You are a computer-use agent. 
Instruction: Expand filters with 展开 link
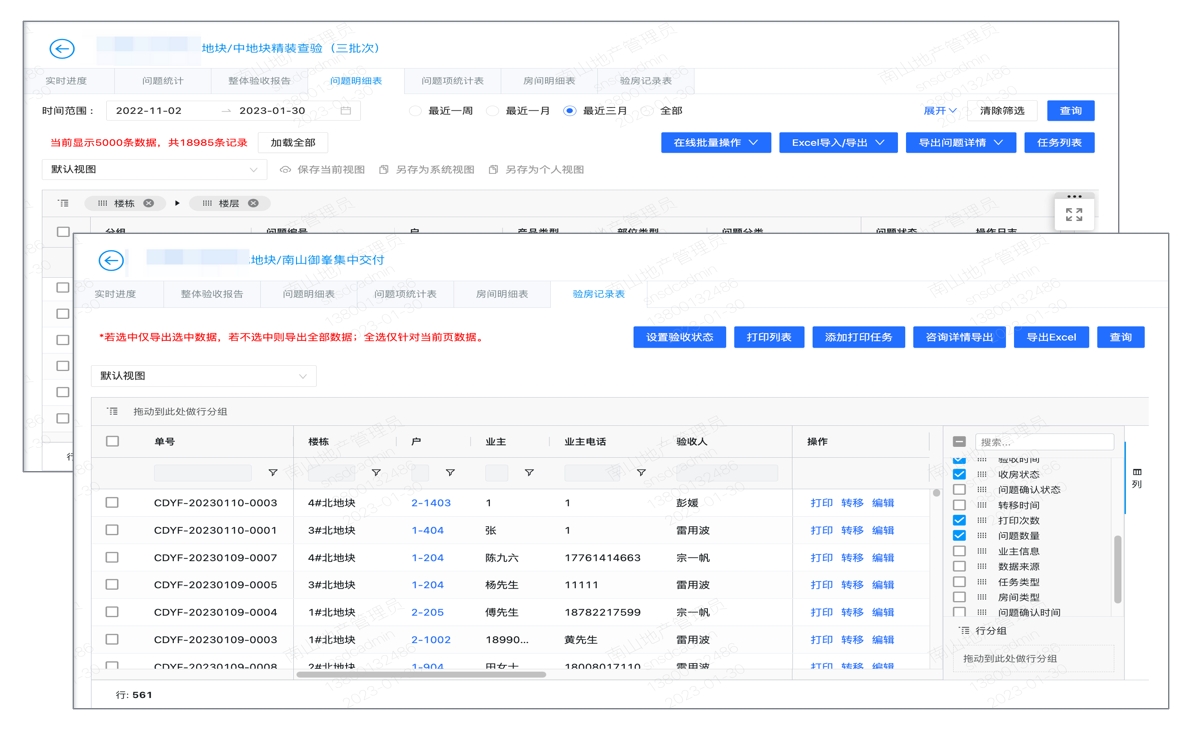(940, 111)
